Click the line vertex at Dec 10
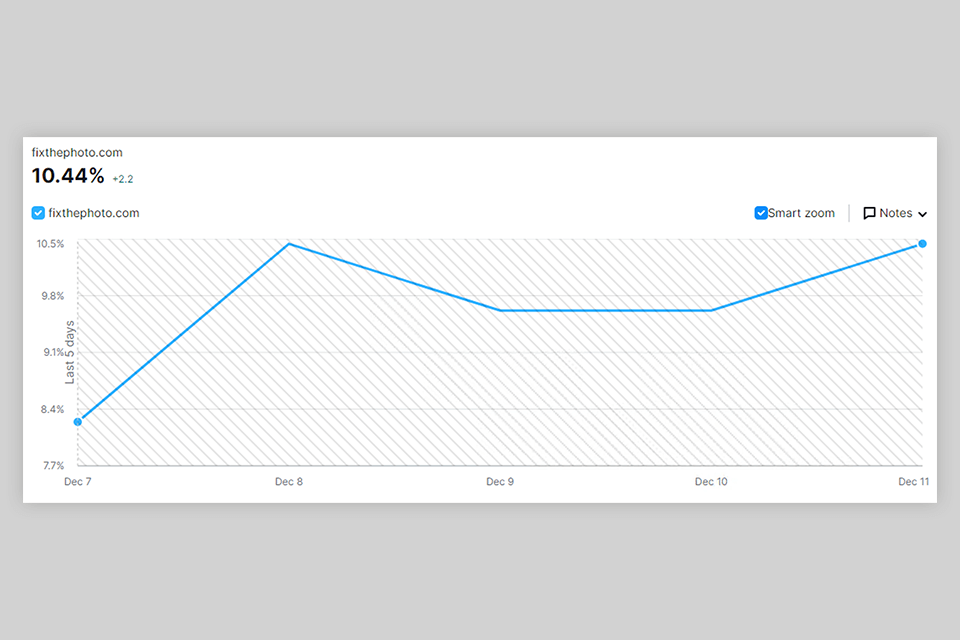The width and height of the screenshot is (960, 640). click(x=711, y=310)
